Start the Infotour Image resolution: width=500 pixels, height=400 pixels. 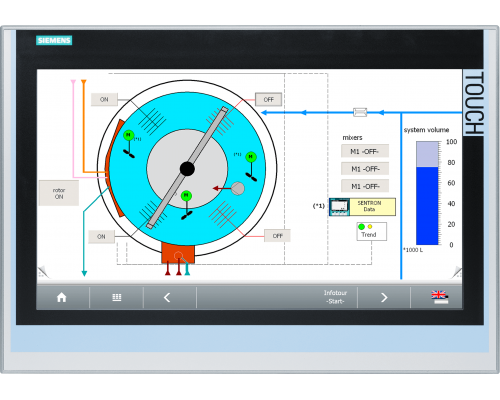[335, 297]
